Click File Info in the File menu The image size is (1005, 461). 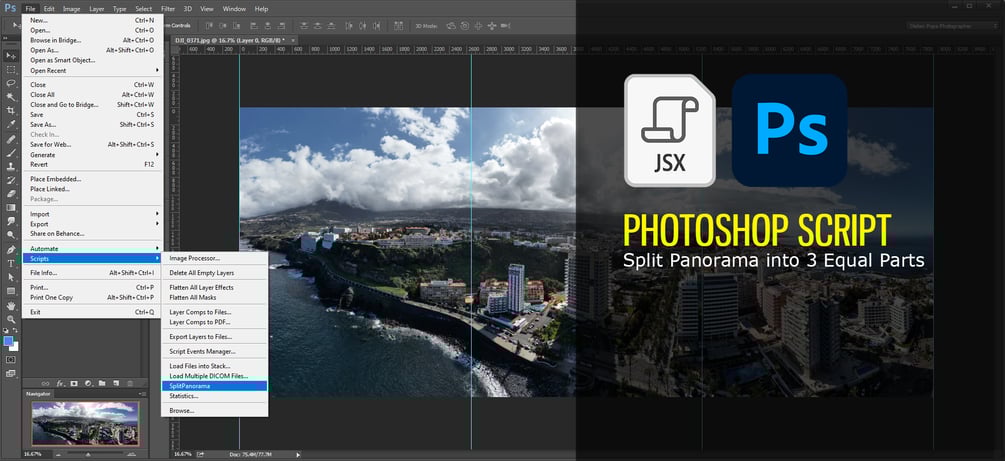click(92, 273)
